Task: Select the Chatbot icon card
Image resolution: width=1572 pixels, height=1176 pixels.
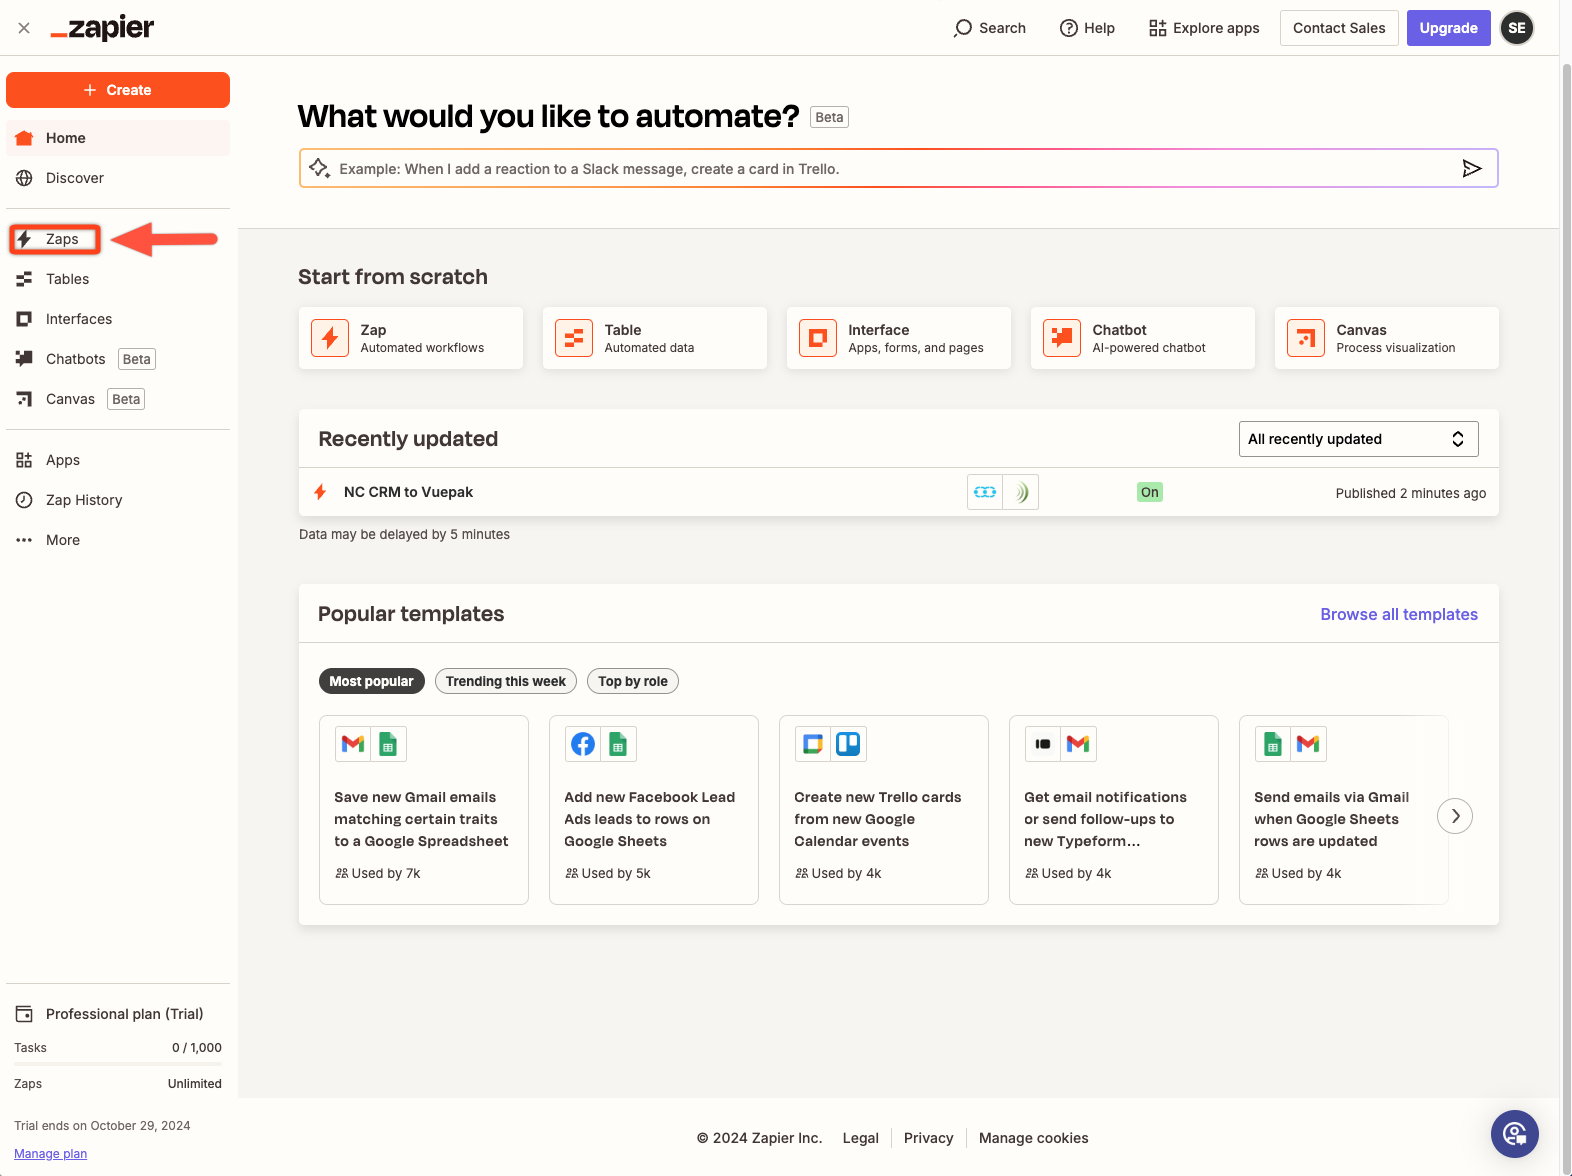Action: 1062,338
